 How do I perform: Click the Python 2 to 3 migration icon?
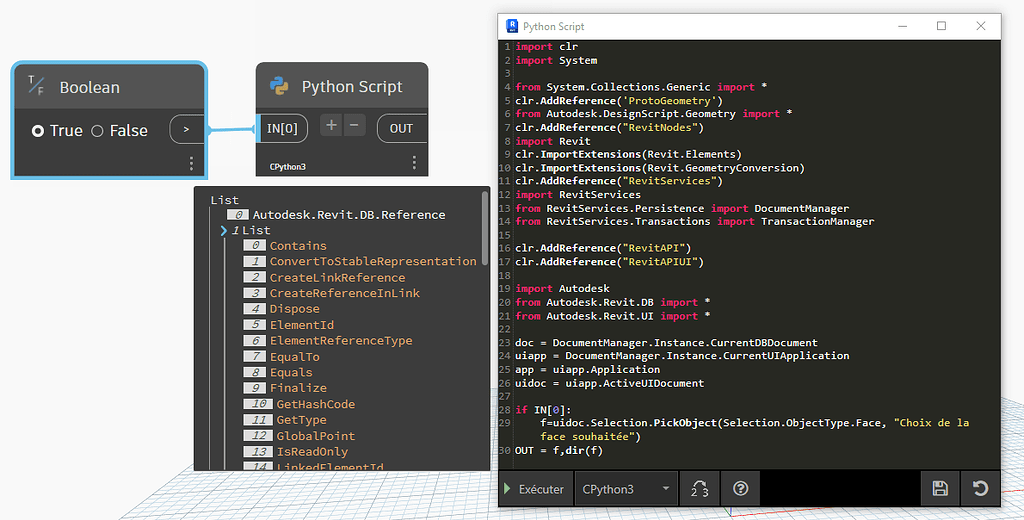(699, 489)
